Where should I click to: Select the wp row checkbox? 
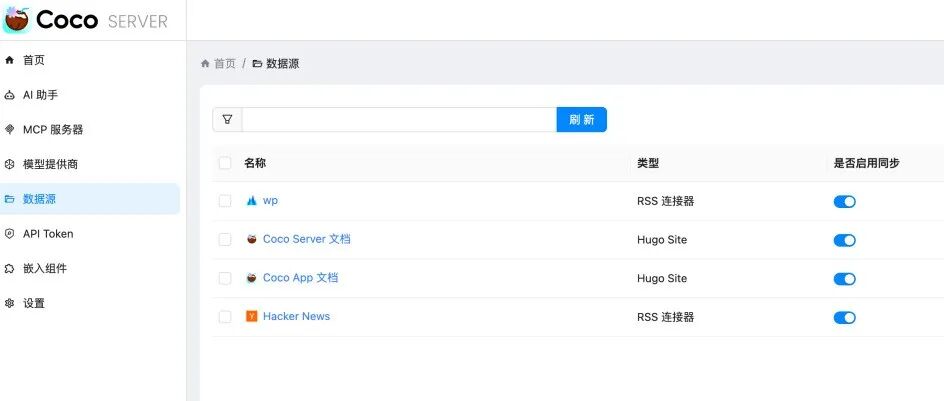(225, 201)
